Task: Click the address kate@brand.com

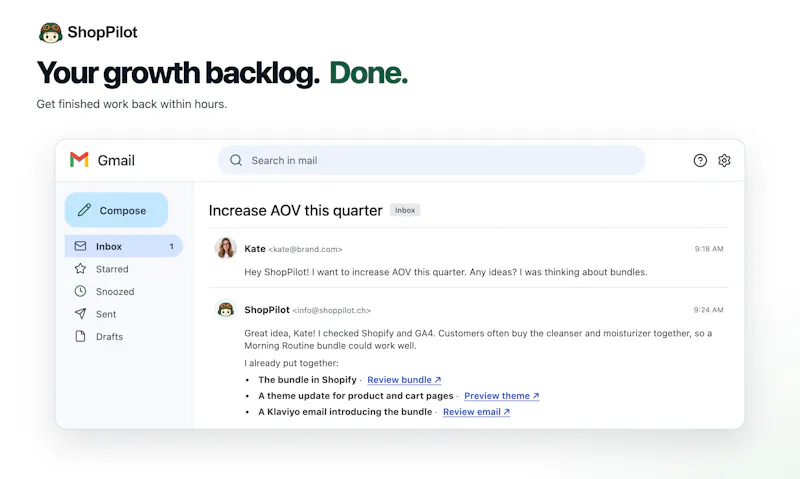Action: coord(305,249)
